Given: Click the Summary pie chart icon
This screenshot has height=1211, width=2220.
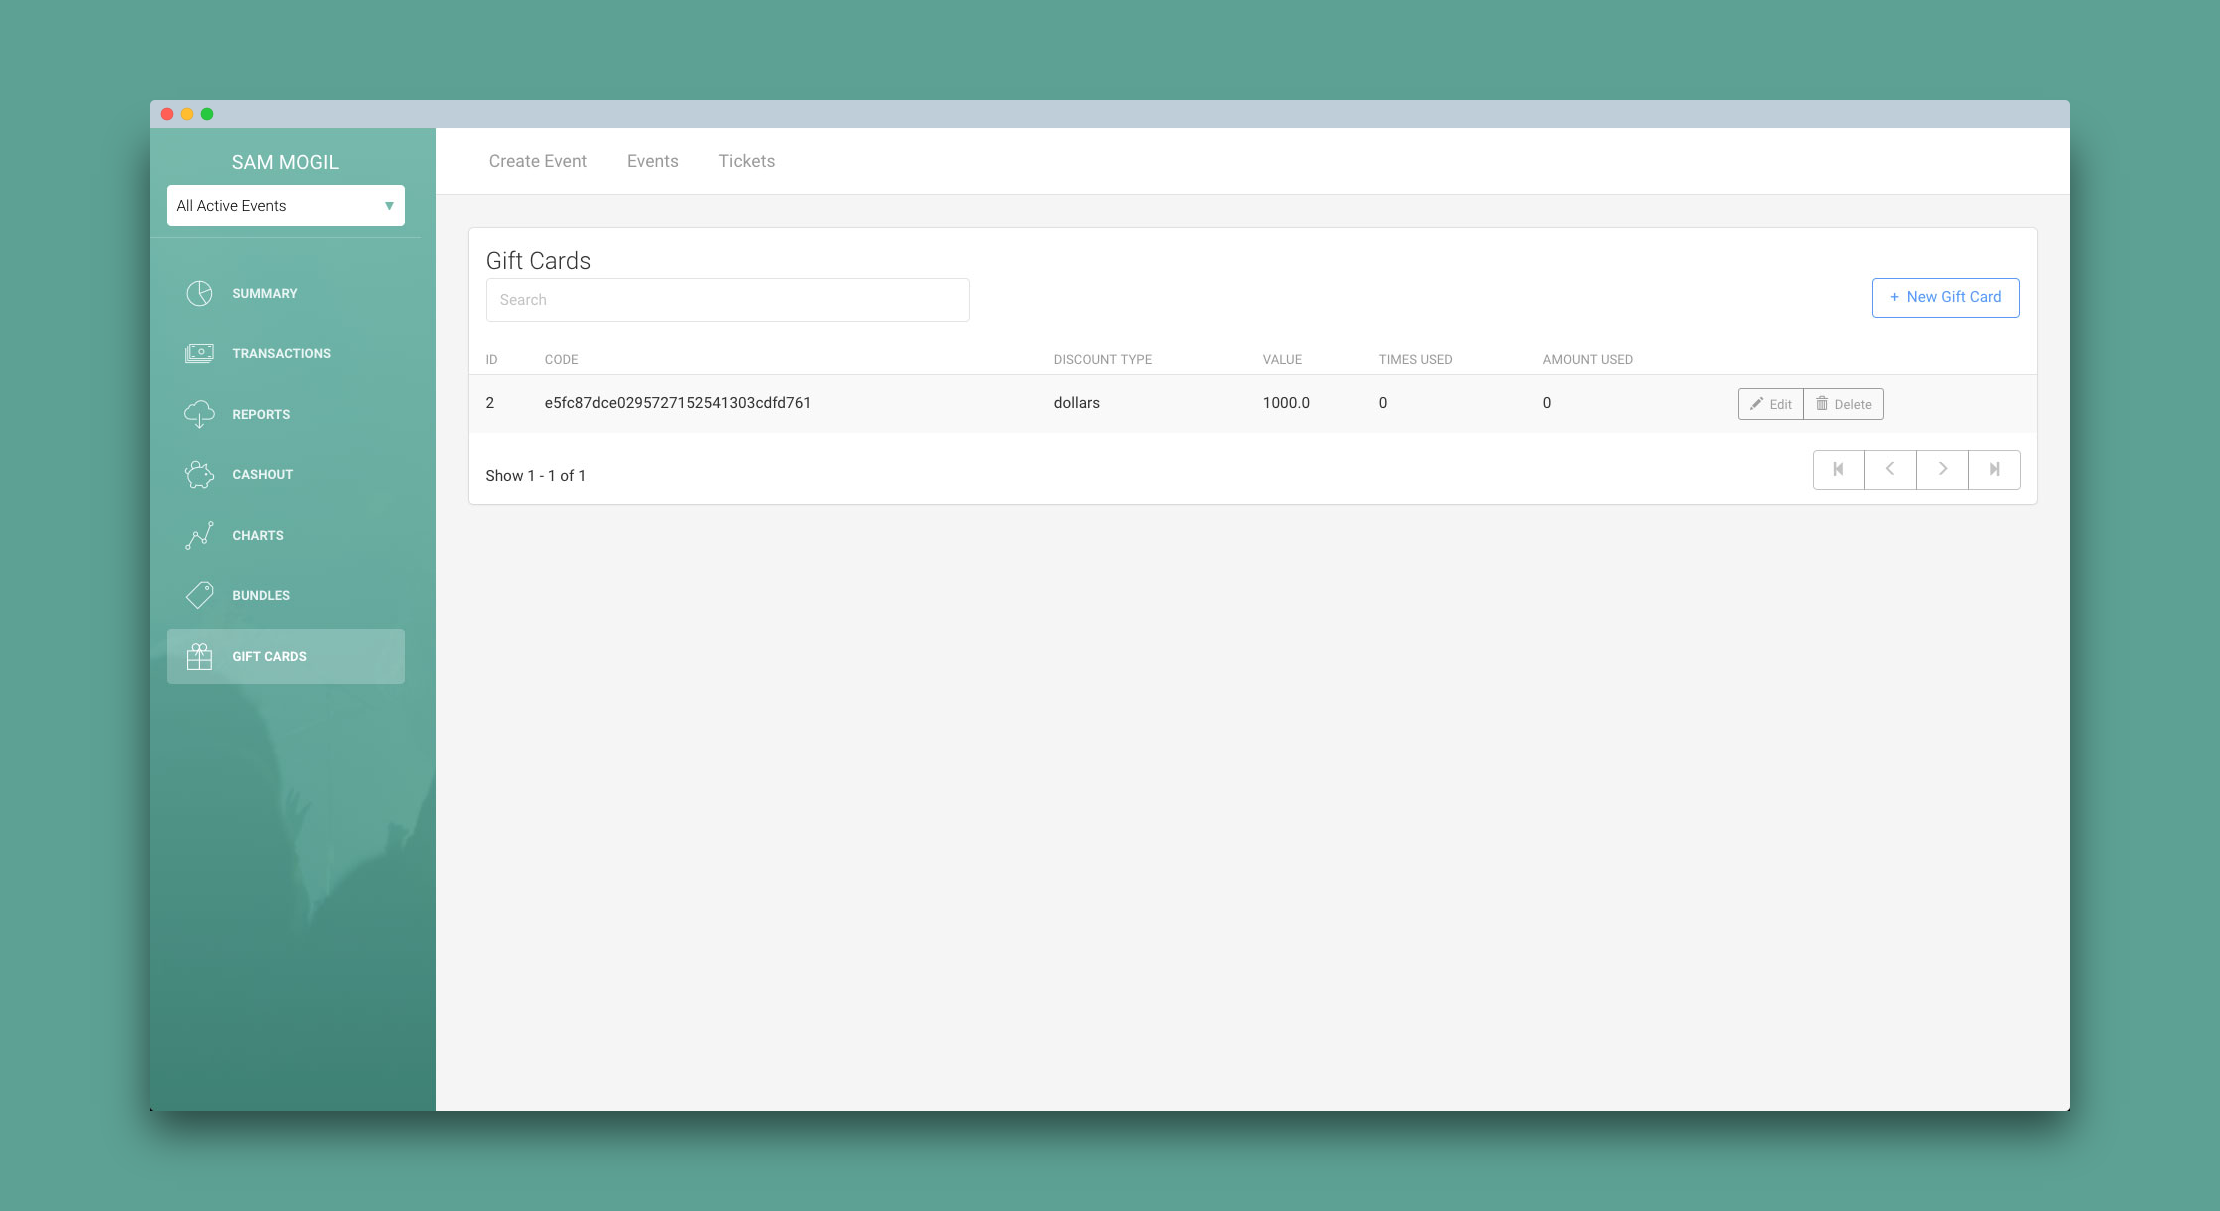Looking at the screenshot, I should [199, 293].
